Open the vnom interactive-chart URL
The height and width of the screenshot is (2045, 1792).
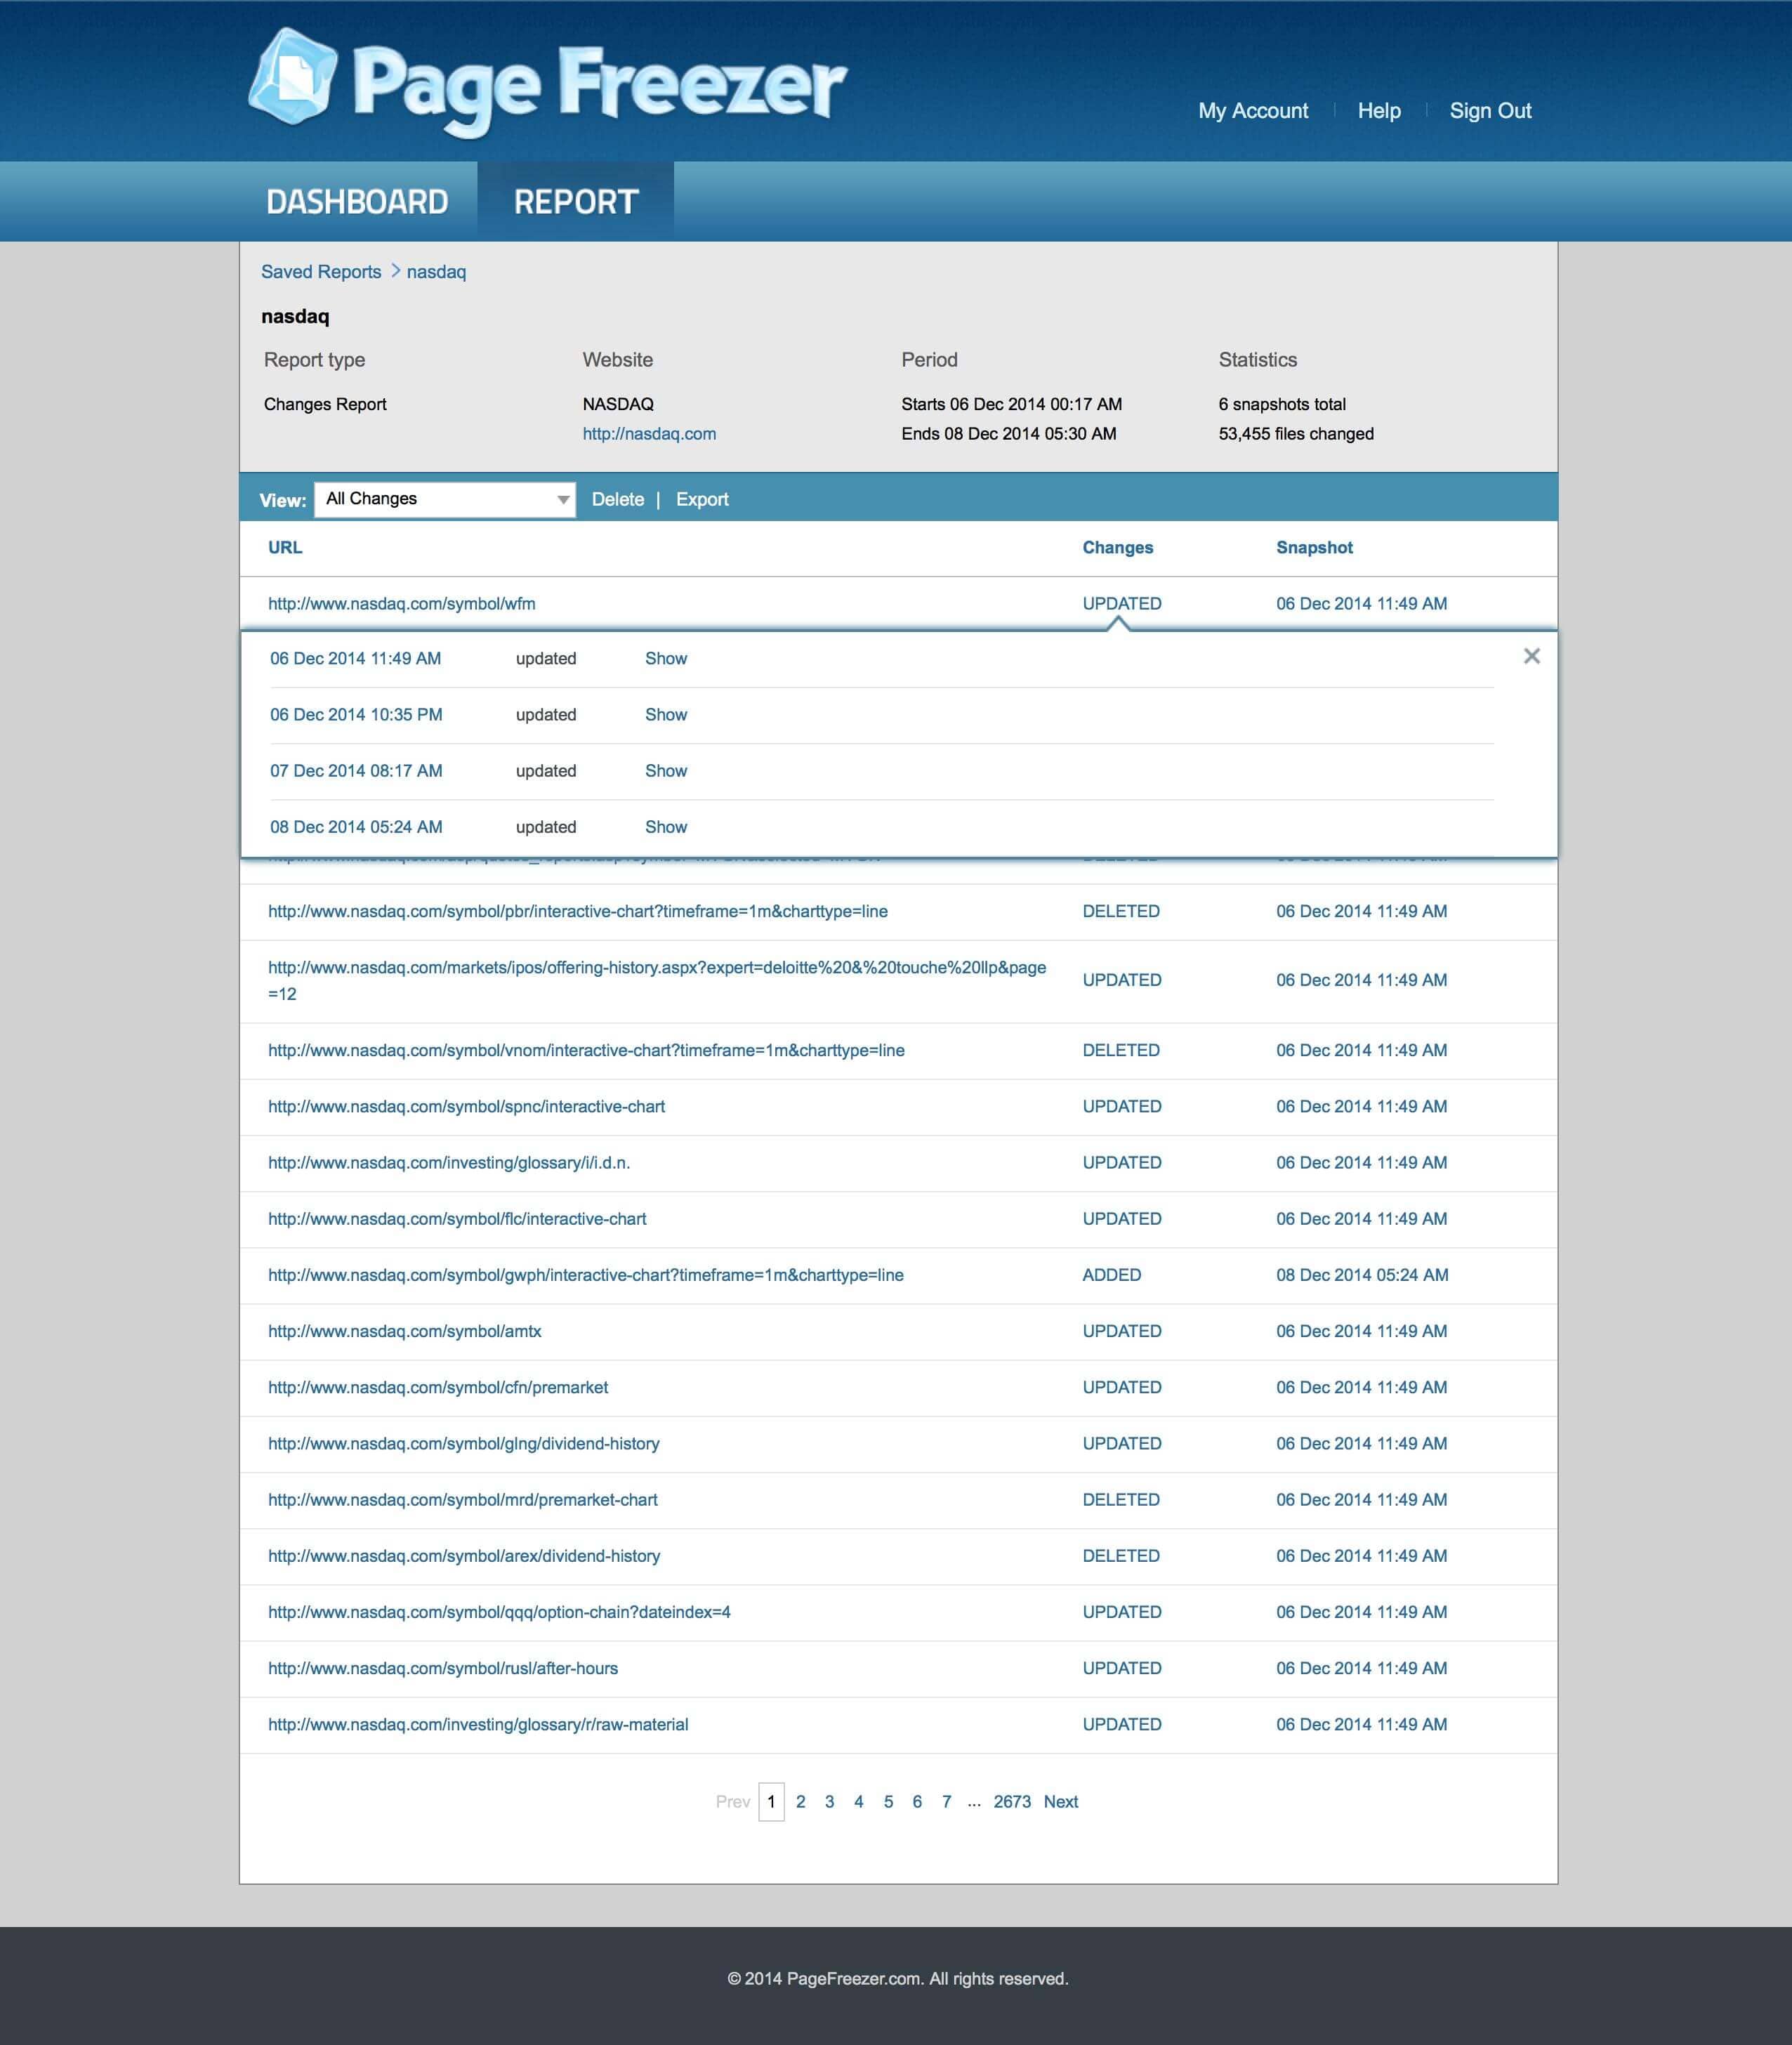pyautogui.click(x=586, y=1051)
